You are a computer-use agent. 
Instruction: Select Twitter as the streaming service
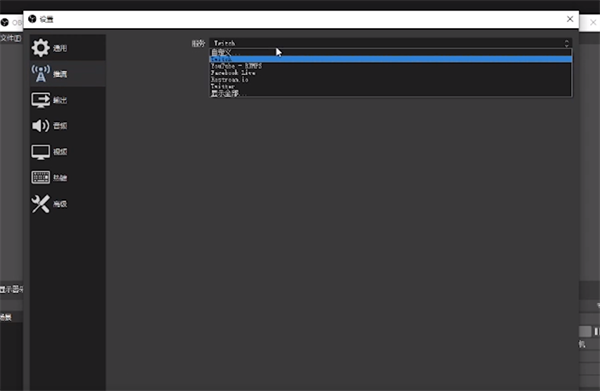[x=391, y=86]
